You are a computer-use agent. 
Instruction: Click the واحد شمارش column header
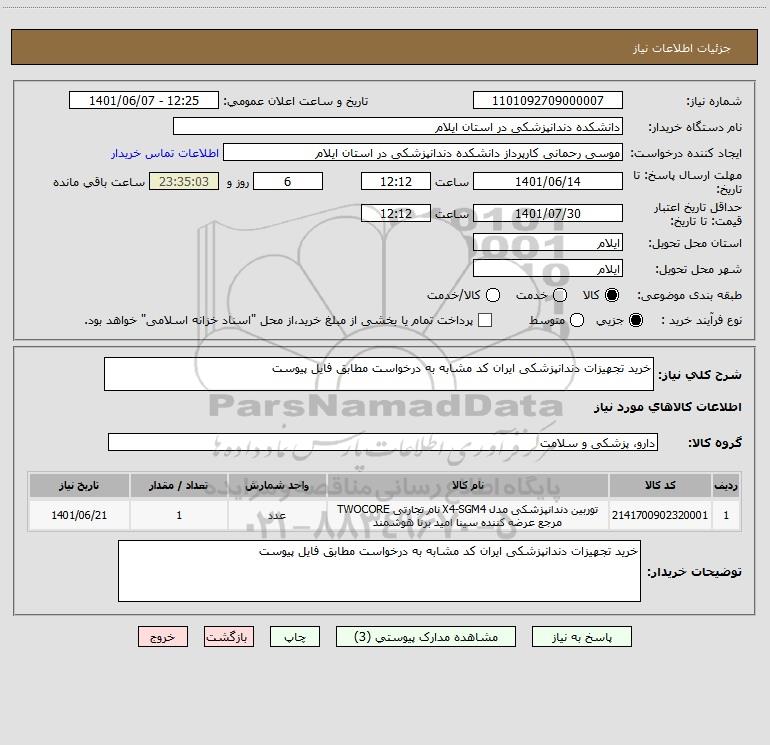point(277,485)
